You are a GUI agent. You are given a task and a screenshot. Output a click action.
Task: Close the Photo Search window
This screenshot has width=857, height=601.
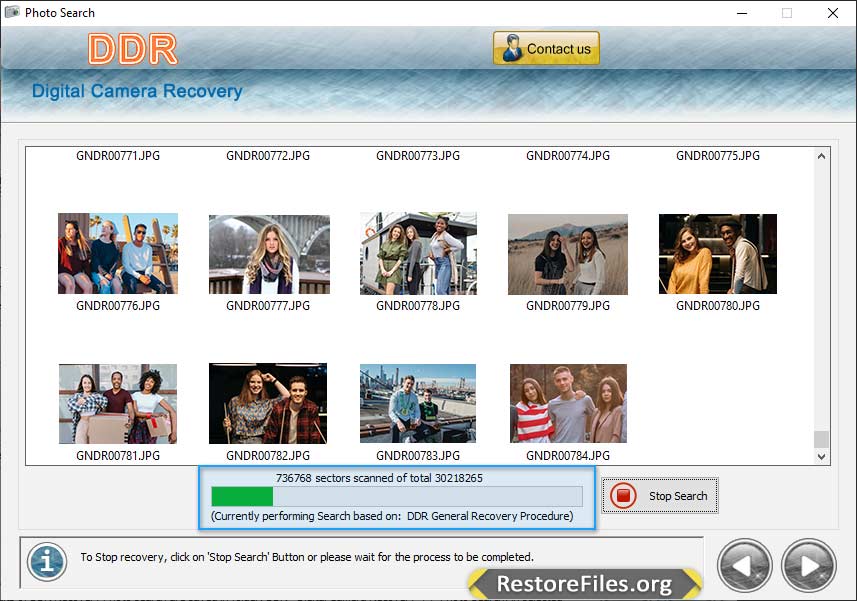[x=832, y=13]
